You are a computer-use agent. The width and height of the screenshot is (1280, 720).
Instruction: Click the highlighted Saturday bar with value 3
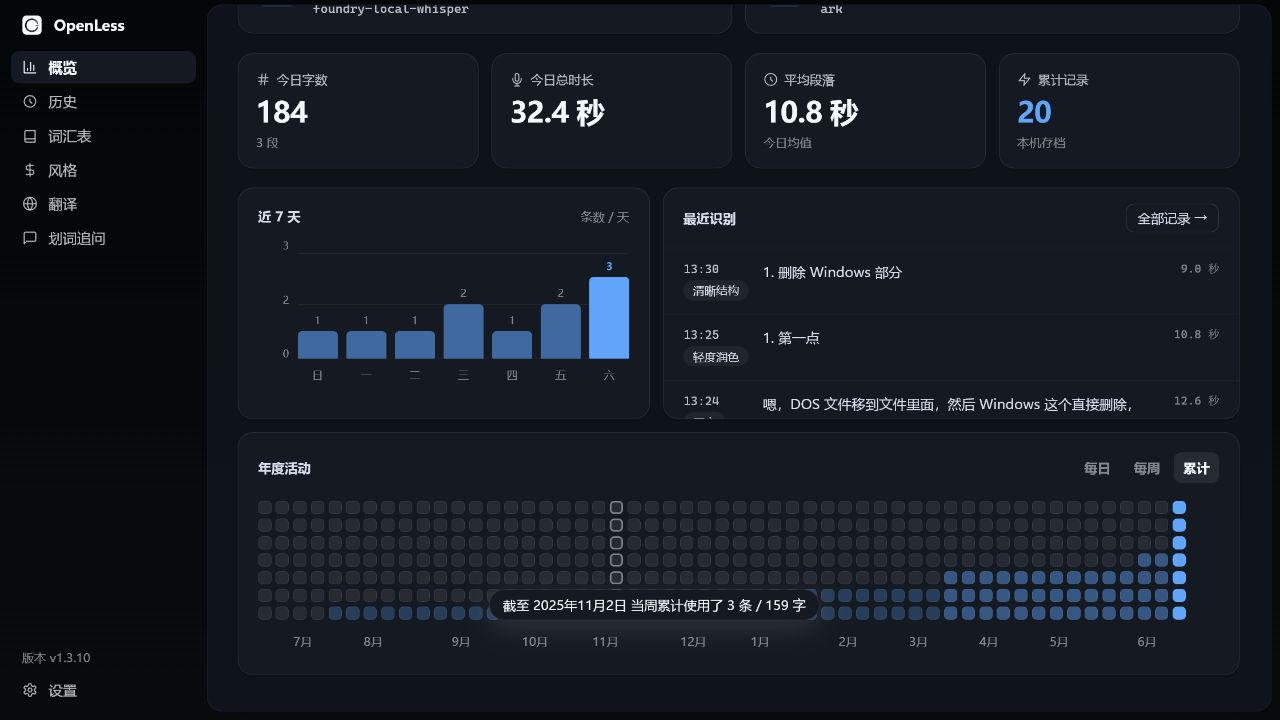coord(609,317)
